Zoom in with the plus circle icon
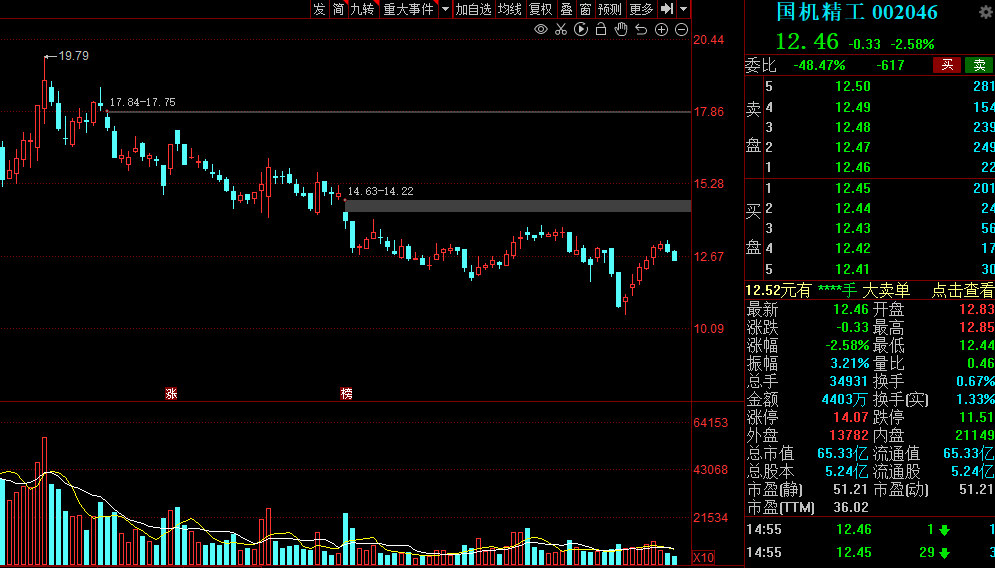 tap(661, 30)
